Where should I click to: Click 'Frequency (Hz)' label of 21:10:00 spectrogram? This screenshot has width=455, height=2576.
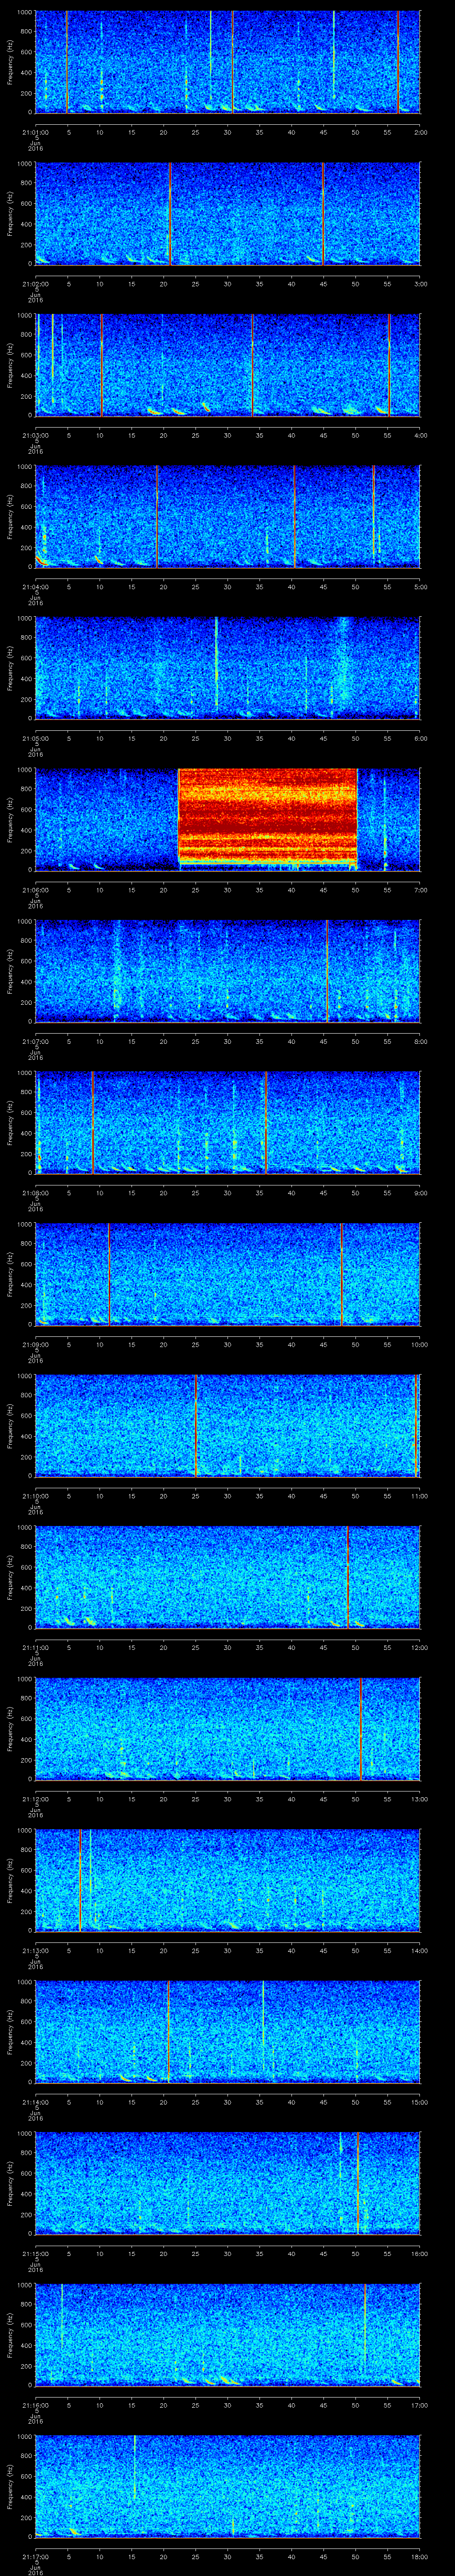click(x=10, y=1425)
